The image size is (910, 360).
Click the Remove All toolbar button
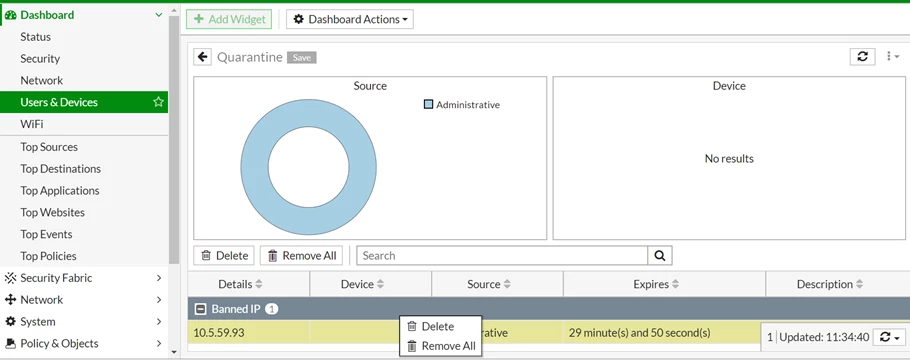302,255
